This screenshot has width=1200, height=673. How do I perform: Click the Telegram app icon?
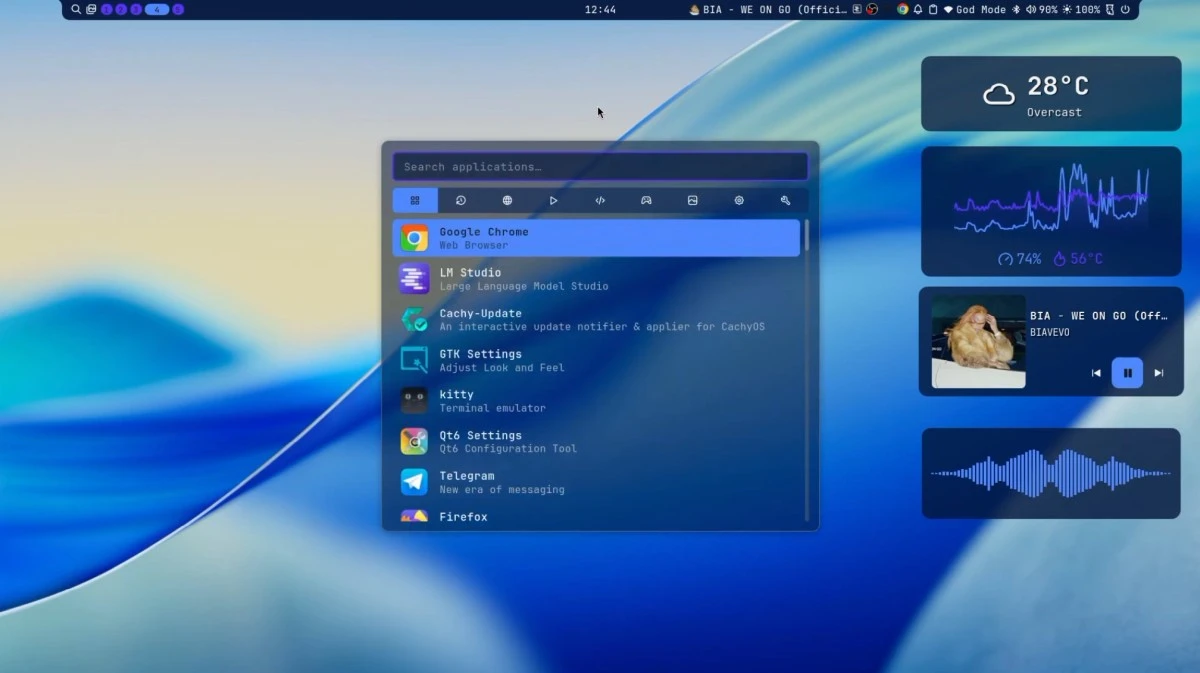pyautogui.click(x=414, y=482)
